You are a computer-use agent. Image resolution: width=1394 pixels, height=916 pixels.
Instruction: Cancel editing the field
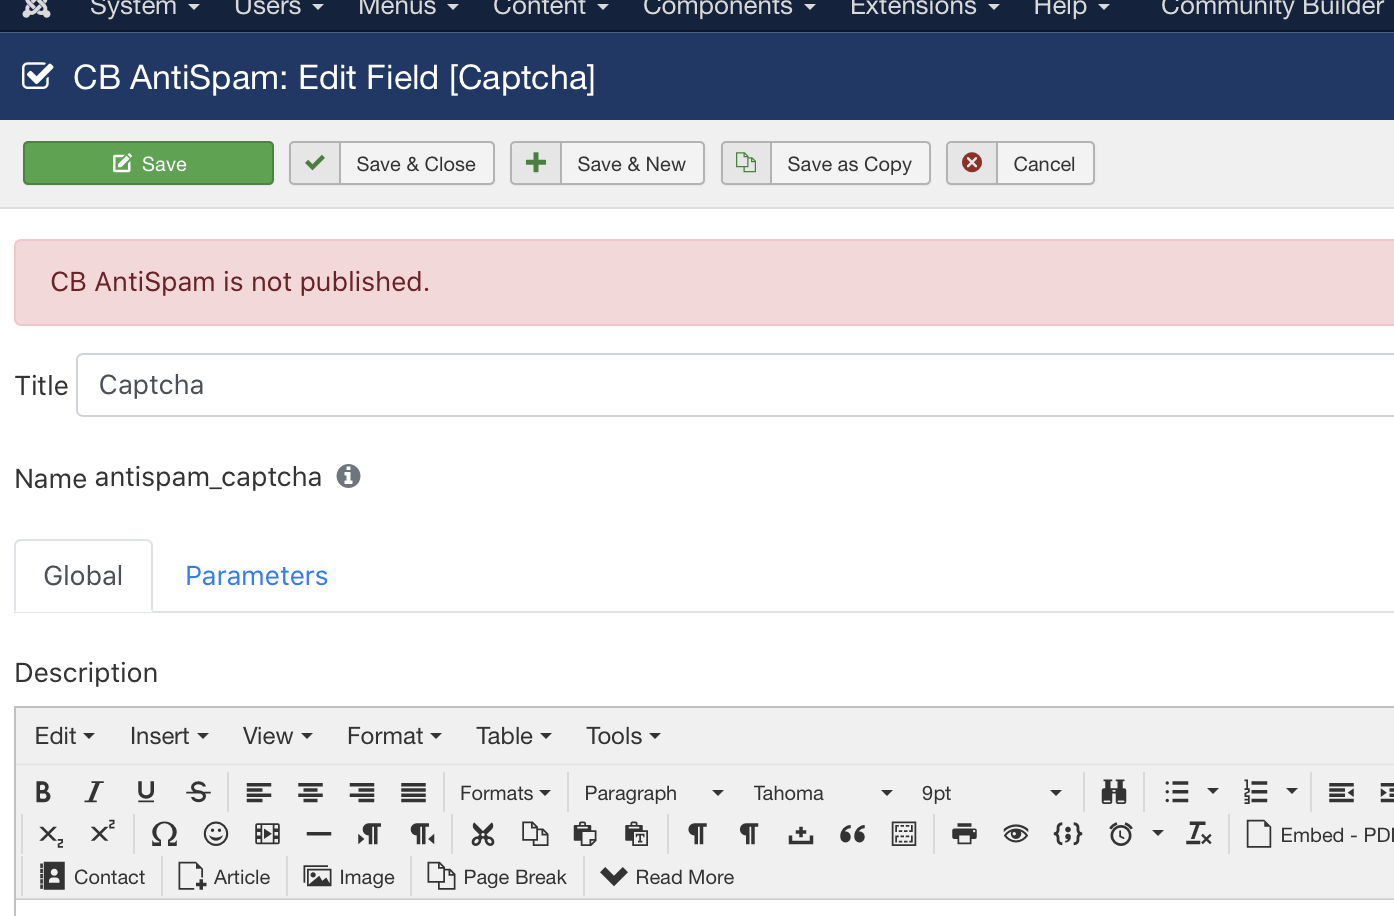(1021, 163)
